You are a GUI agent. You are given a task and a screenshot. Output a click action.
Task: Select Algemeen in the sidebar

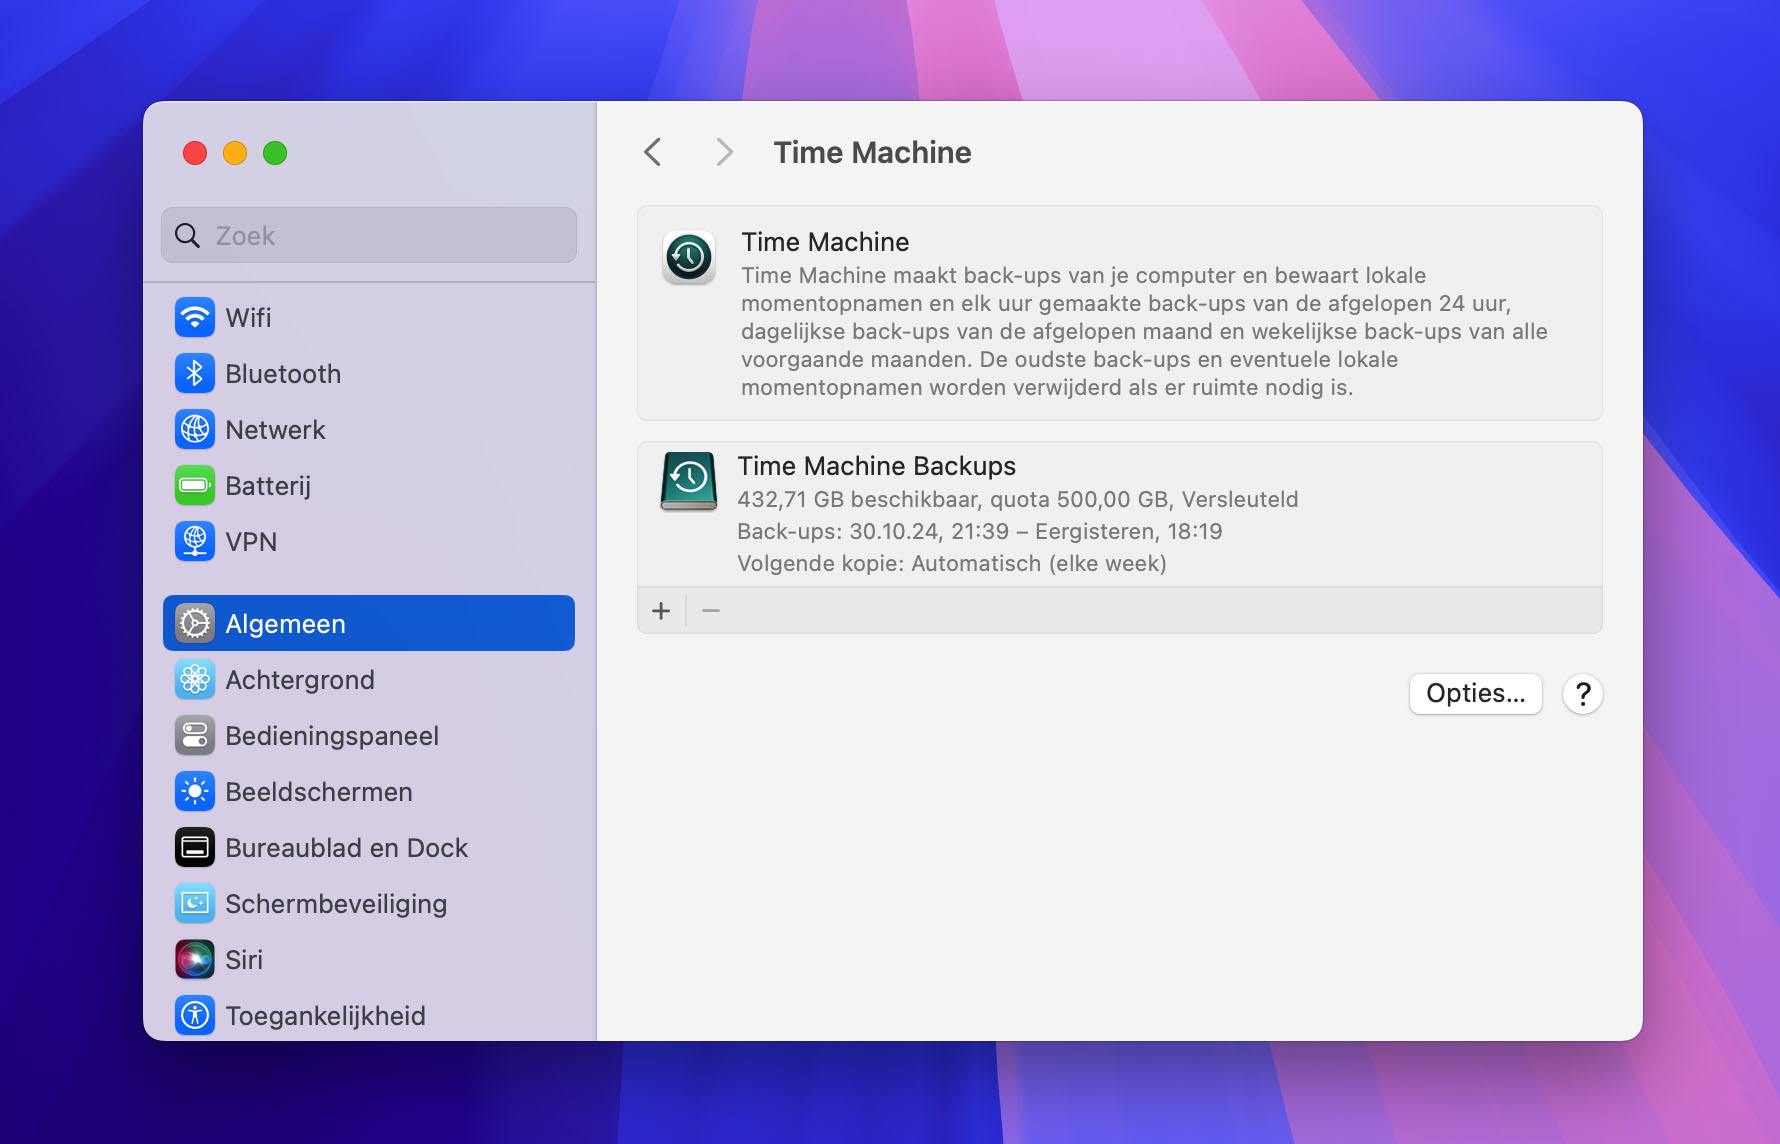[x=369, y=623]
